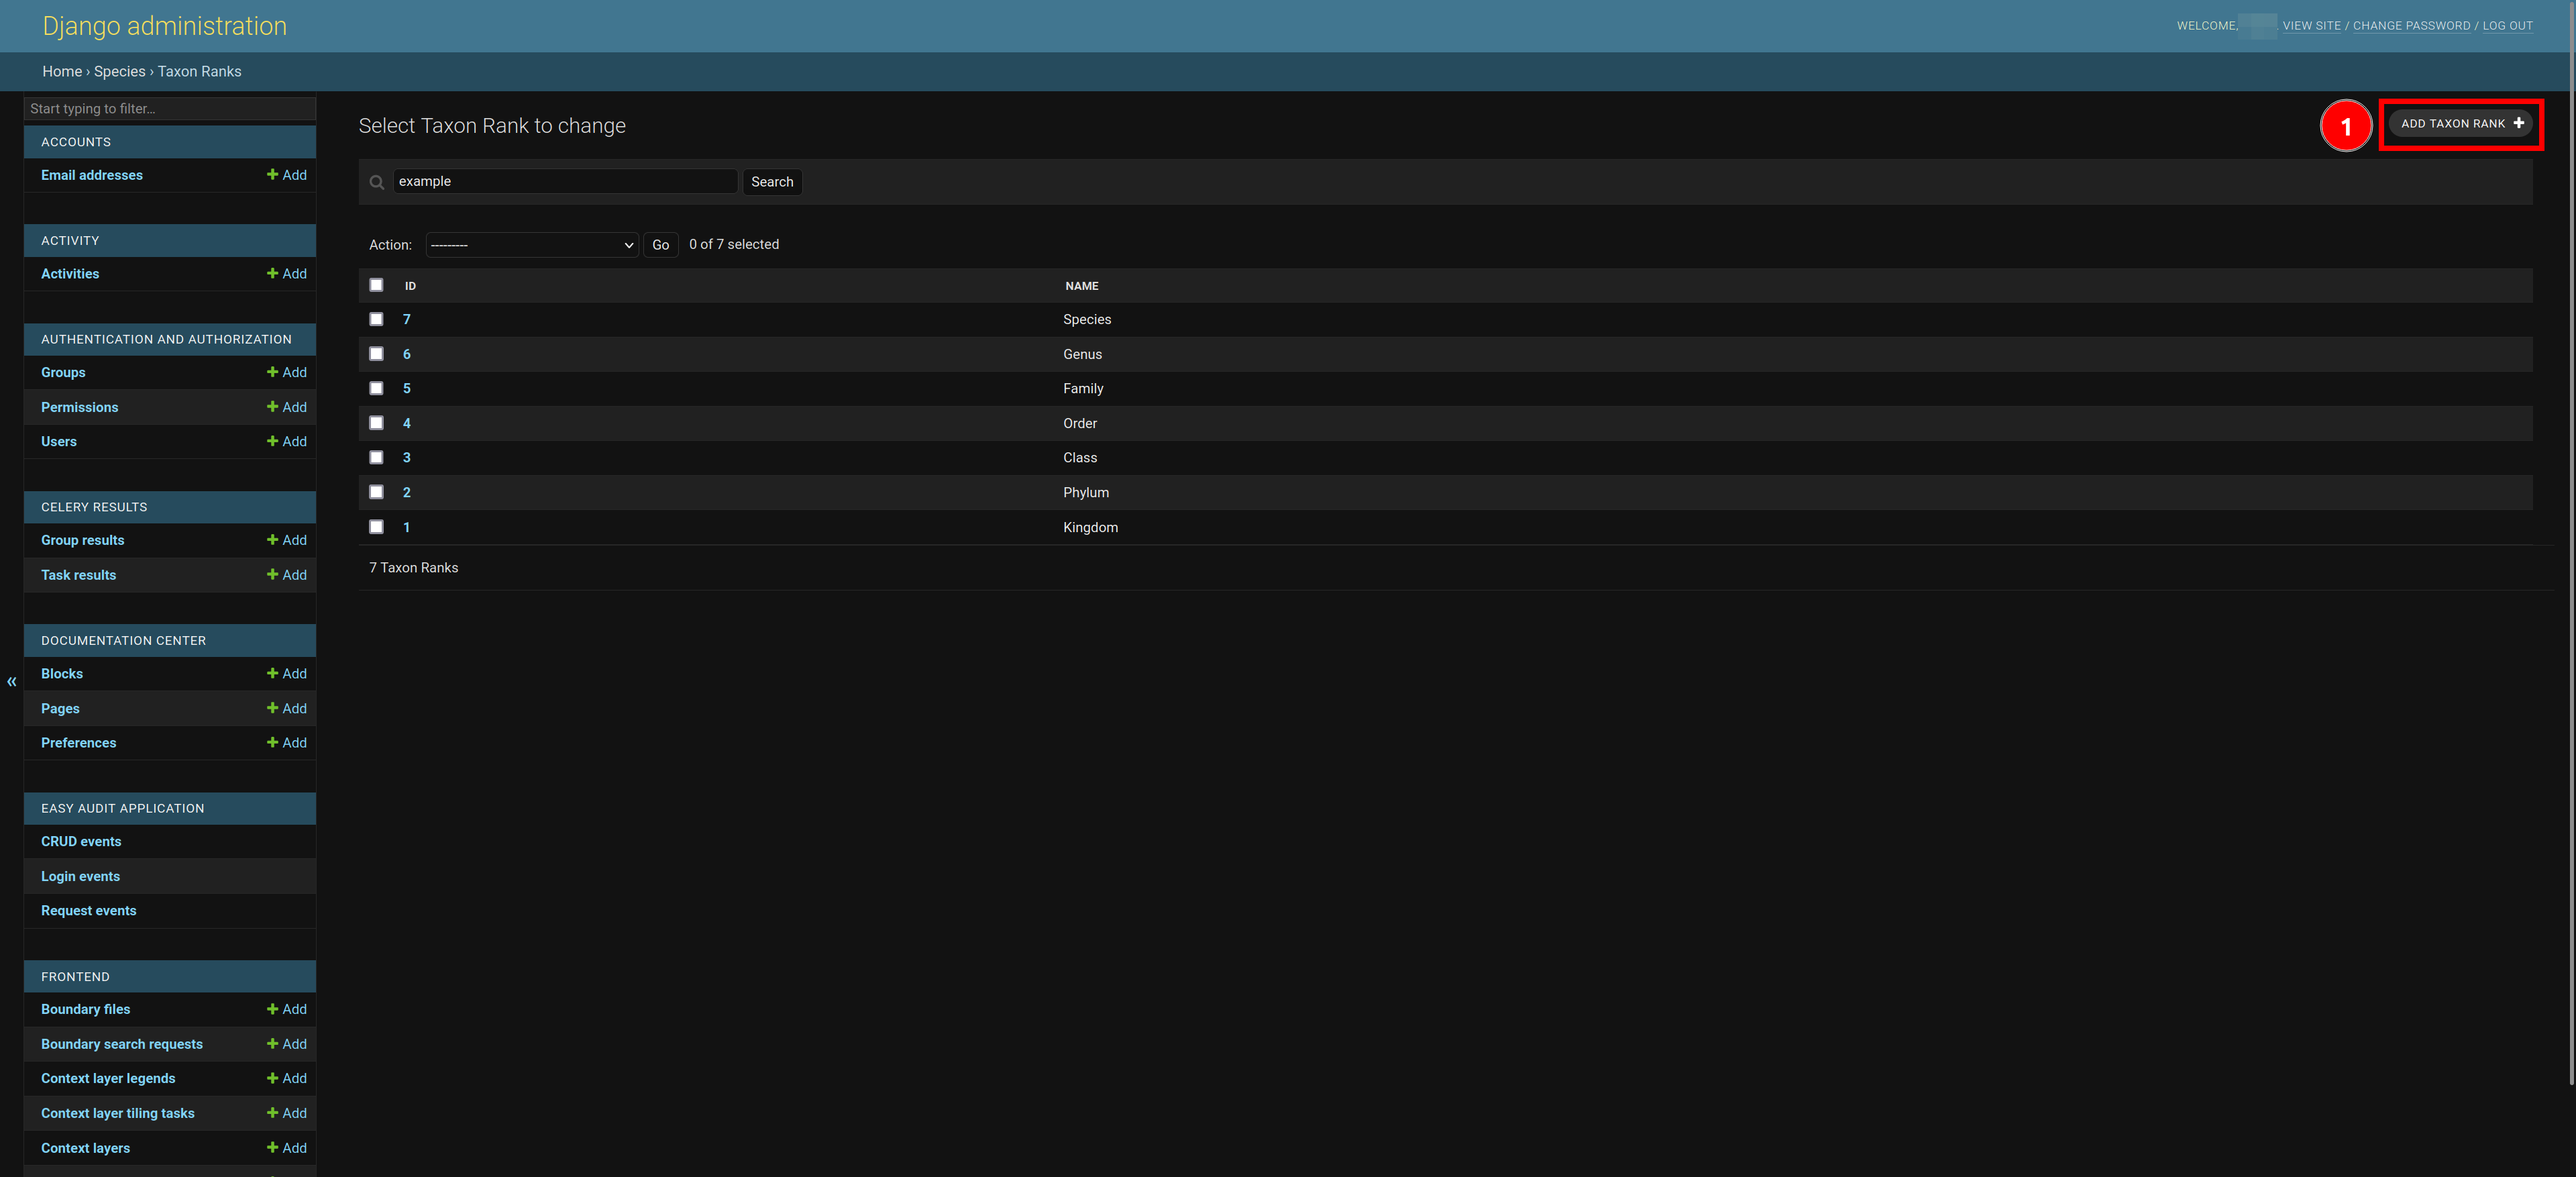This screenshot has height=1177, width=2576.
Task: Add a new Pages entry
Action: point(287,709)
